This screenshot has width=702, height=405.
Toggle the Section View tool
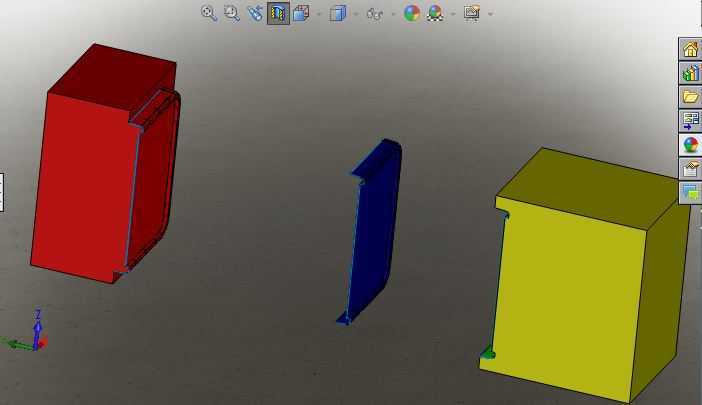(278, 13)
